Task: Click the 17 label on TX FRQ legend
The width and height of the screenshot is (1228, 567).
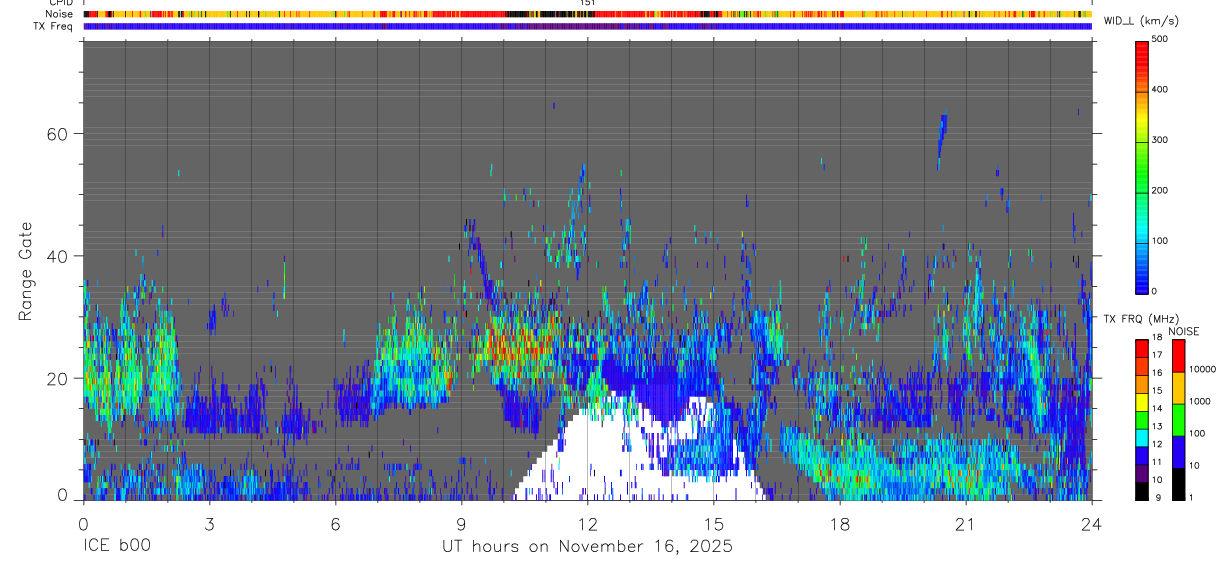Action: click(1157, 354)
